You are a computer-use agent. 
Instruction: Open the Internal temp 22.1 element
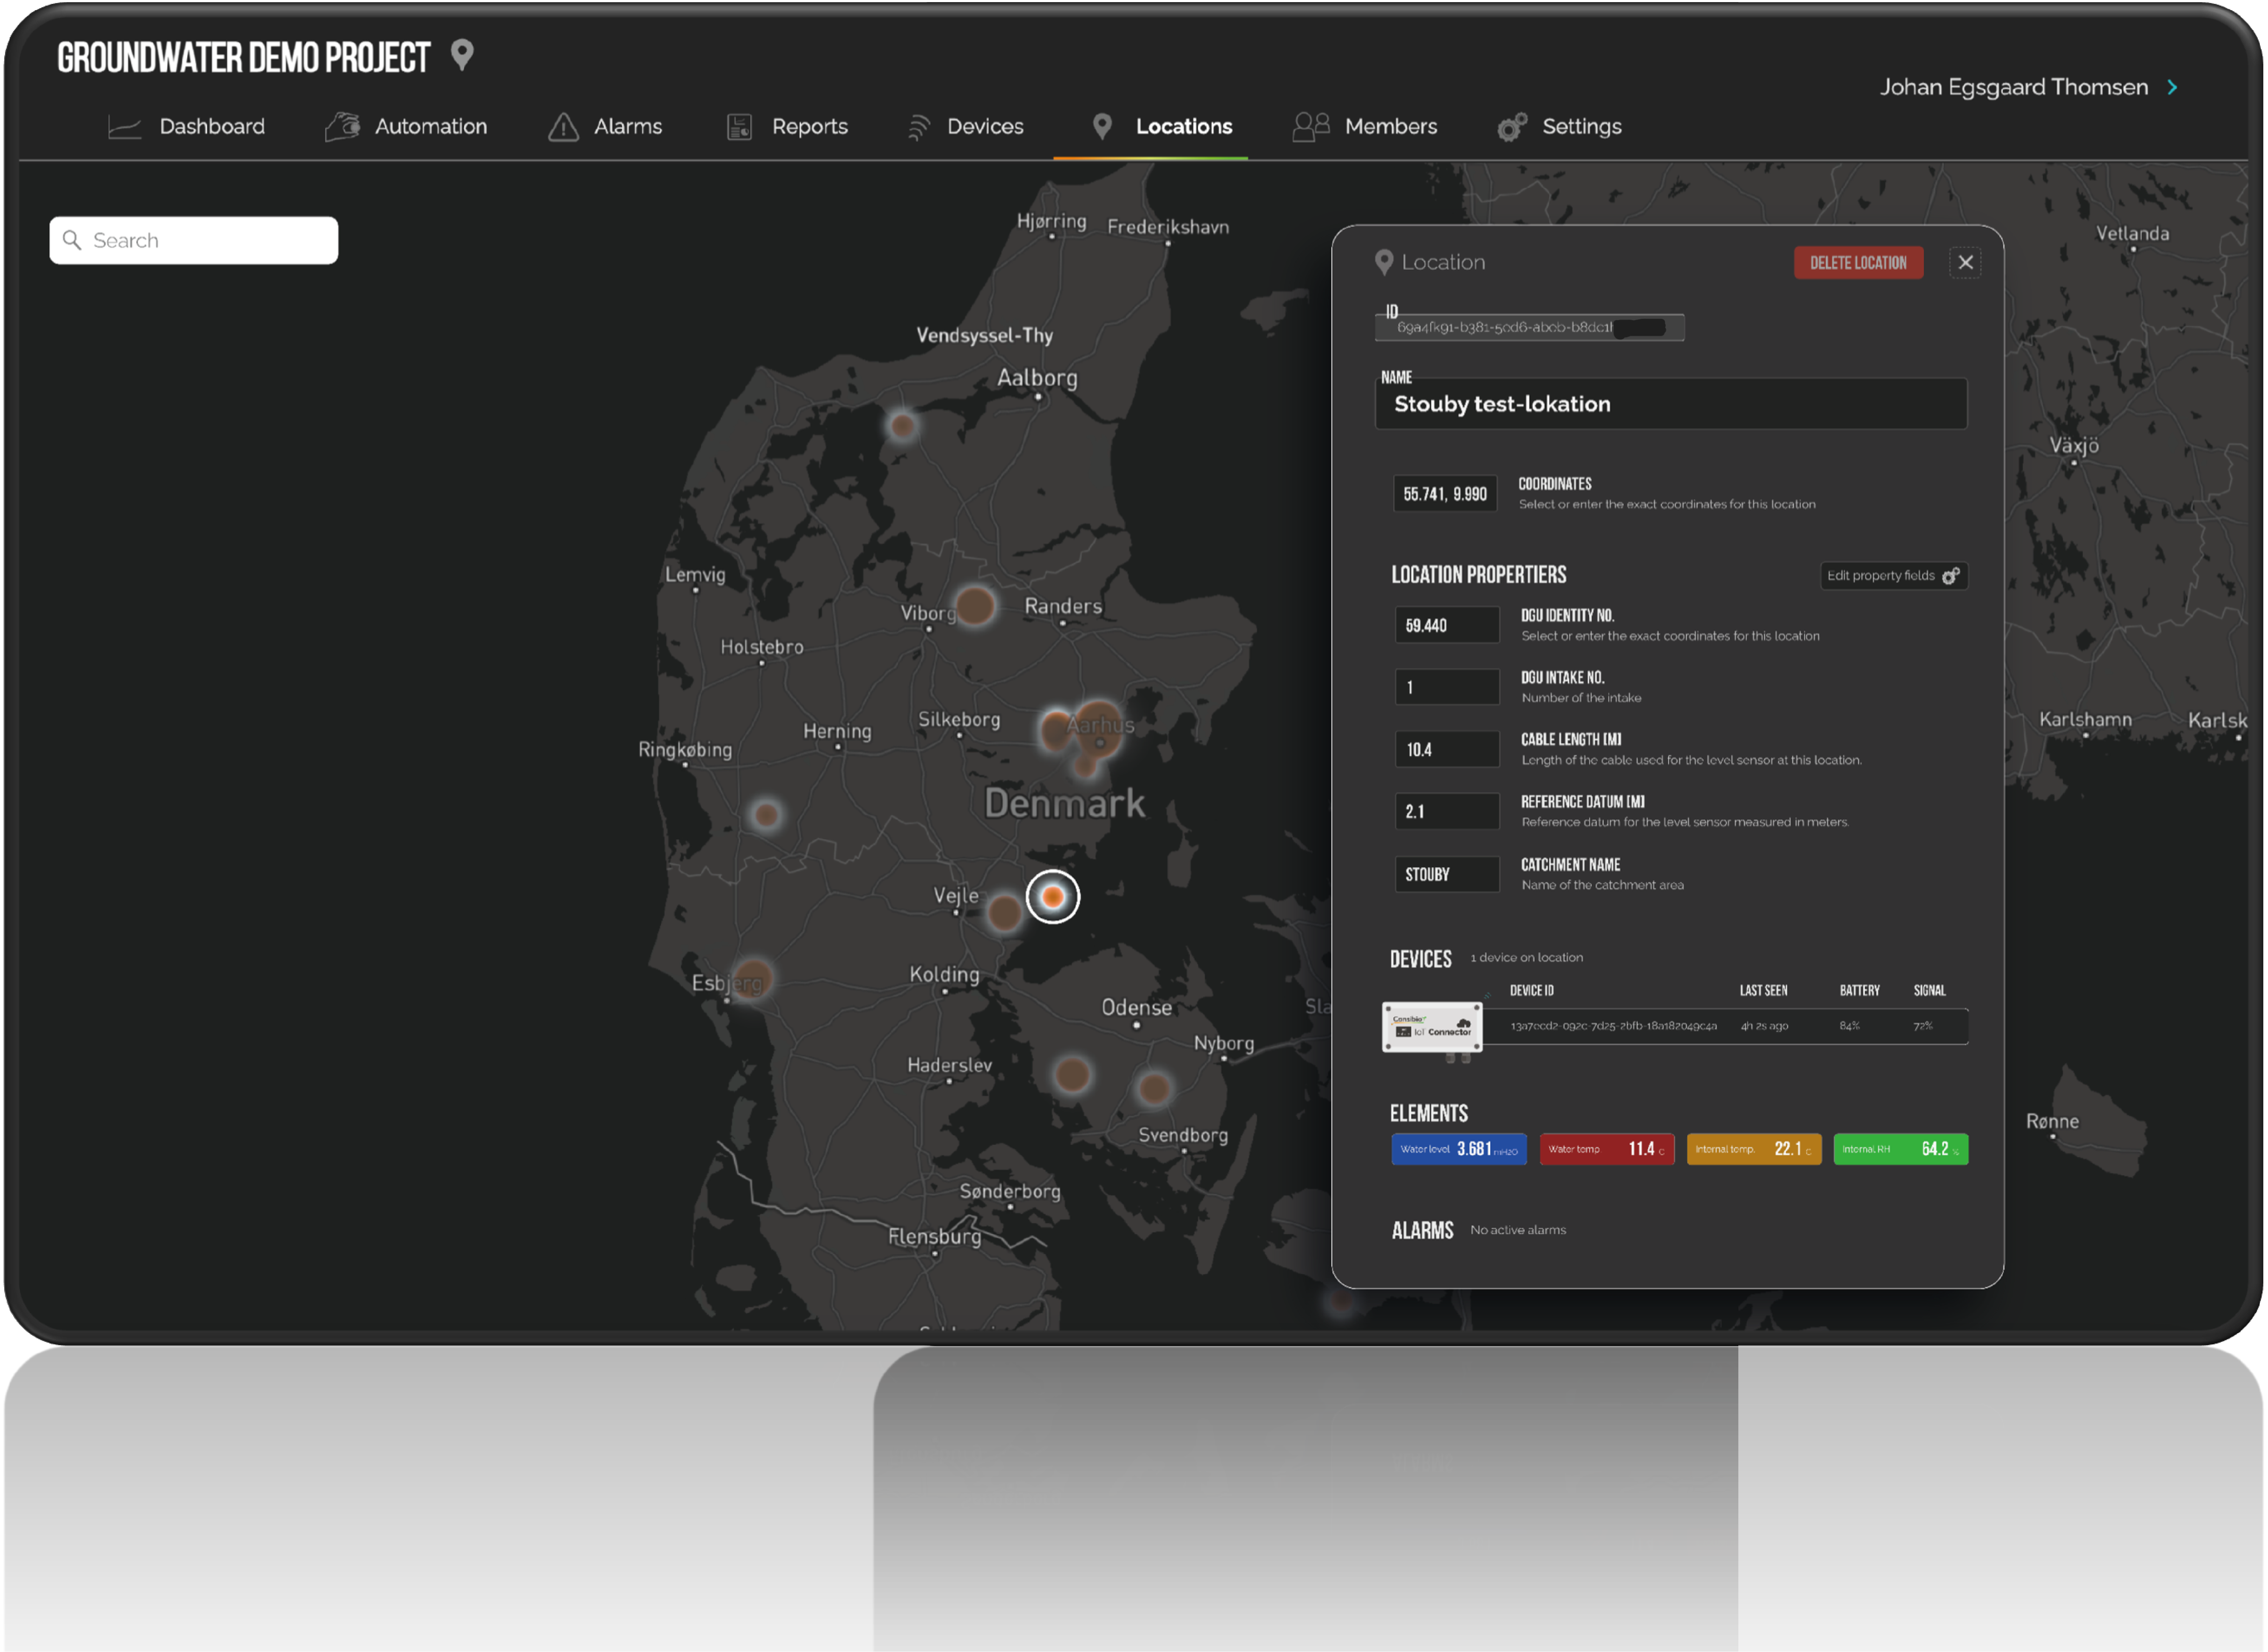[x=1754, y=1150]
